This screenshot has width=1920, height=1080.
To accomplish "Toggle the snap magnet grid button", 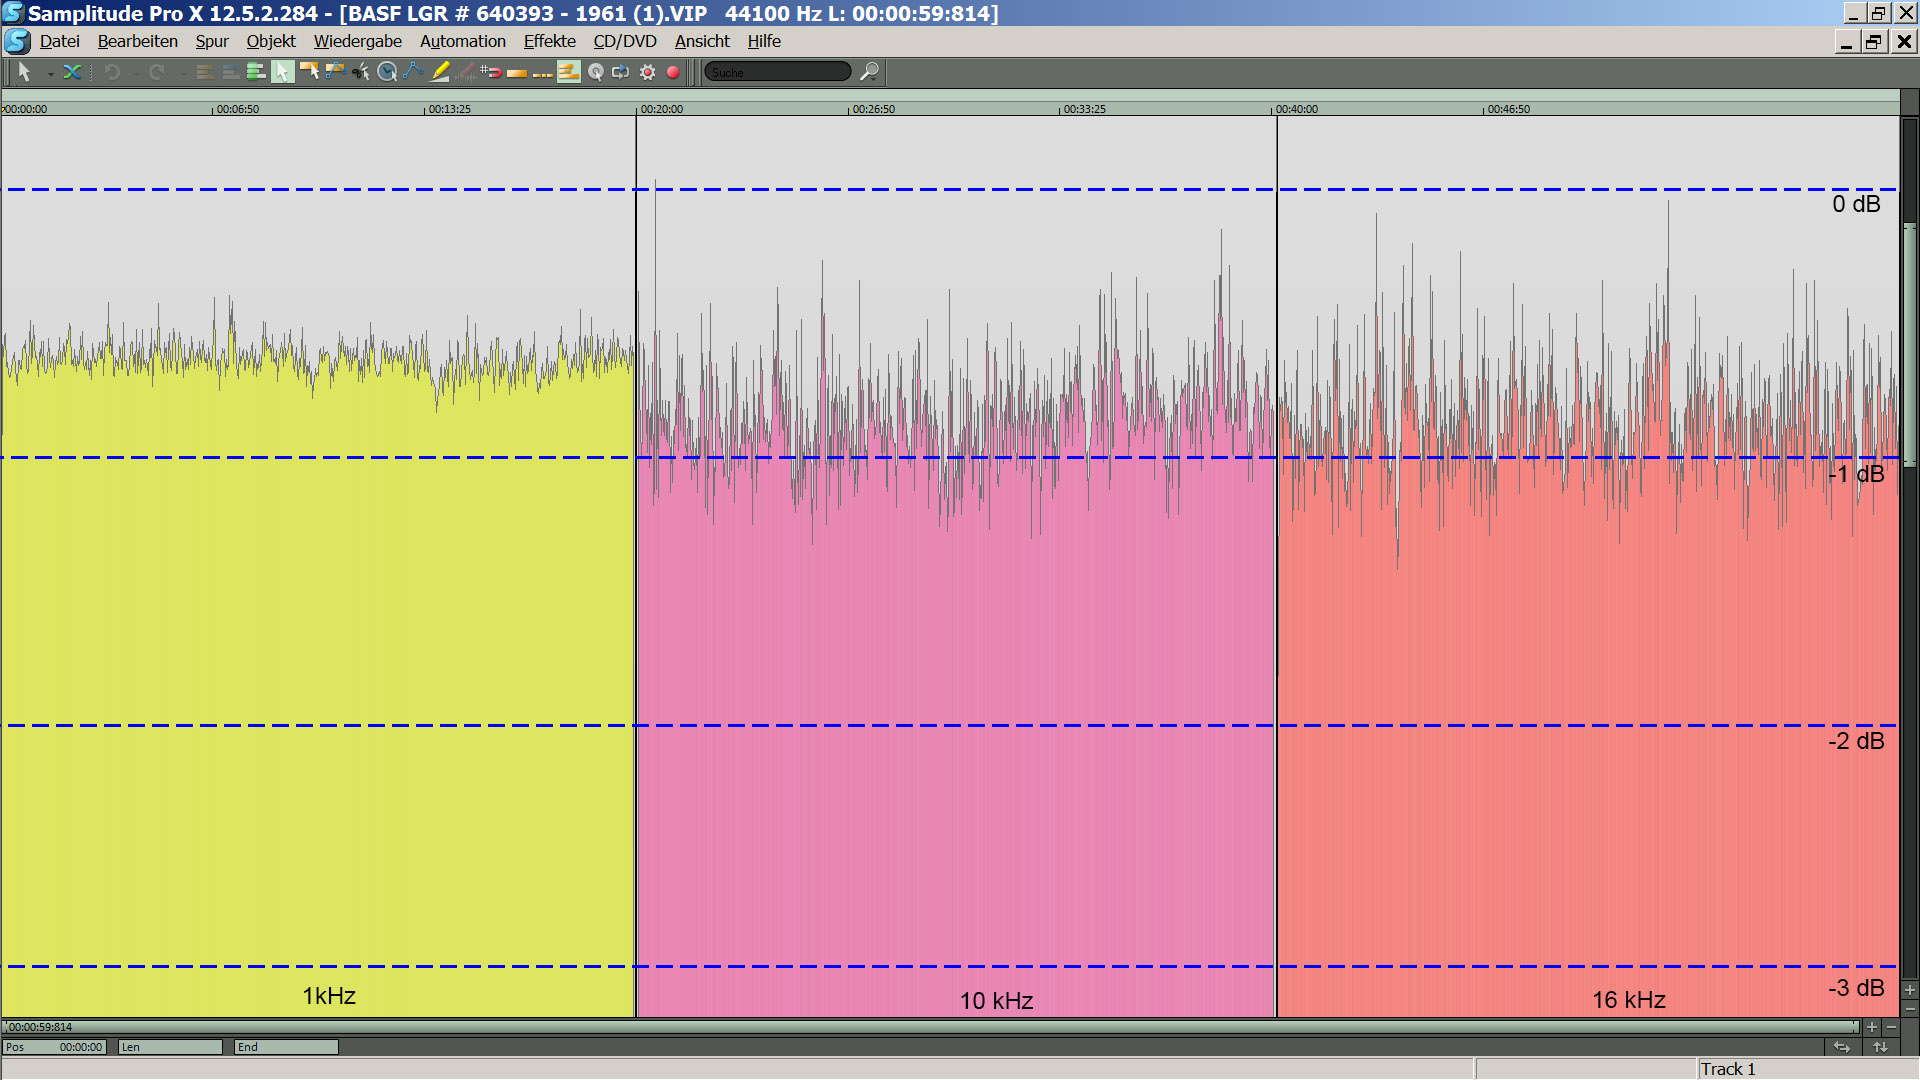I will click(x=490, y=72).
